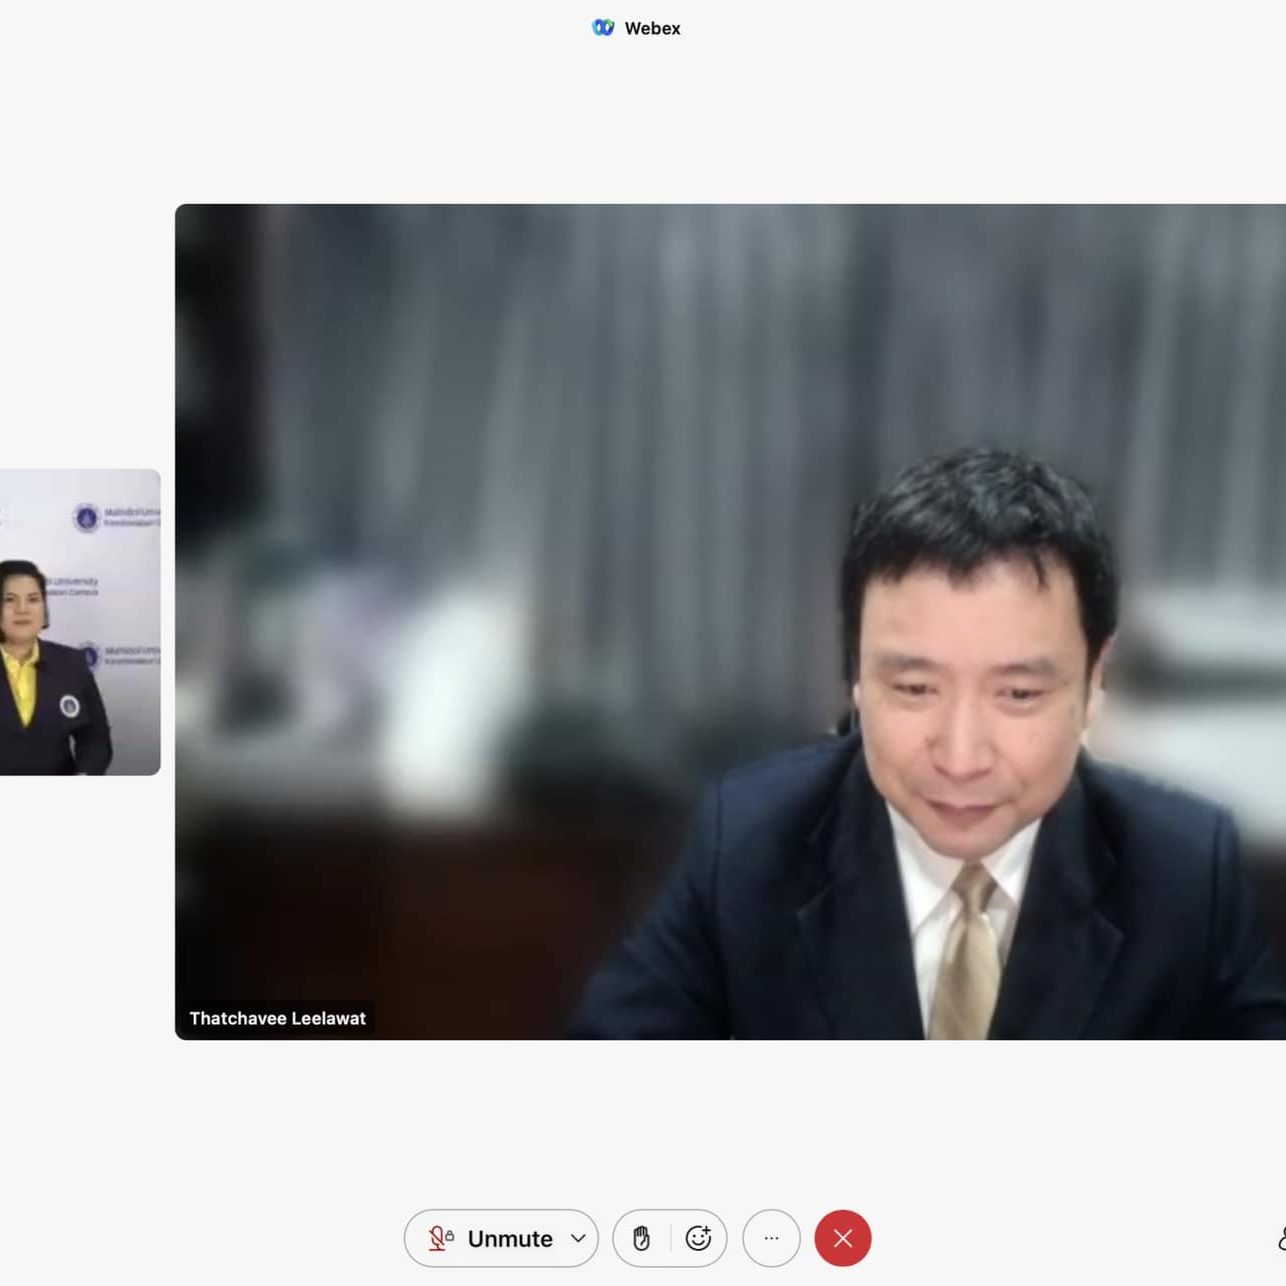Toggle Unmute to enable your microphone
The image size is (1286, 1286).
pyautogui.click(x=509, y=1239)
